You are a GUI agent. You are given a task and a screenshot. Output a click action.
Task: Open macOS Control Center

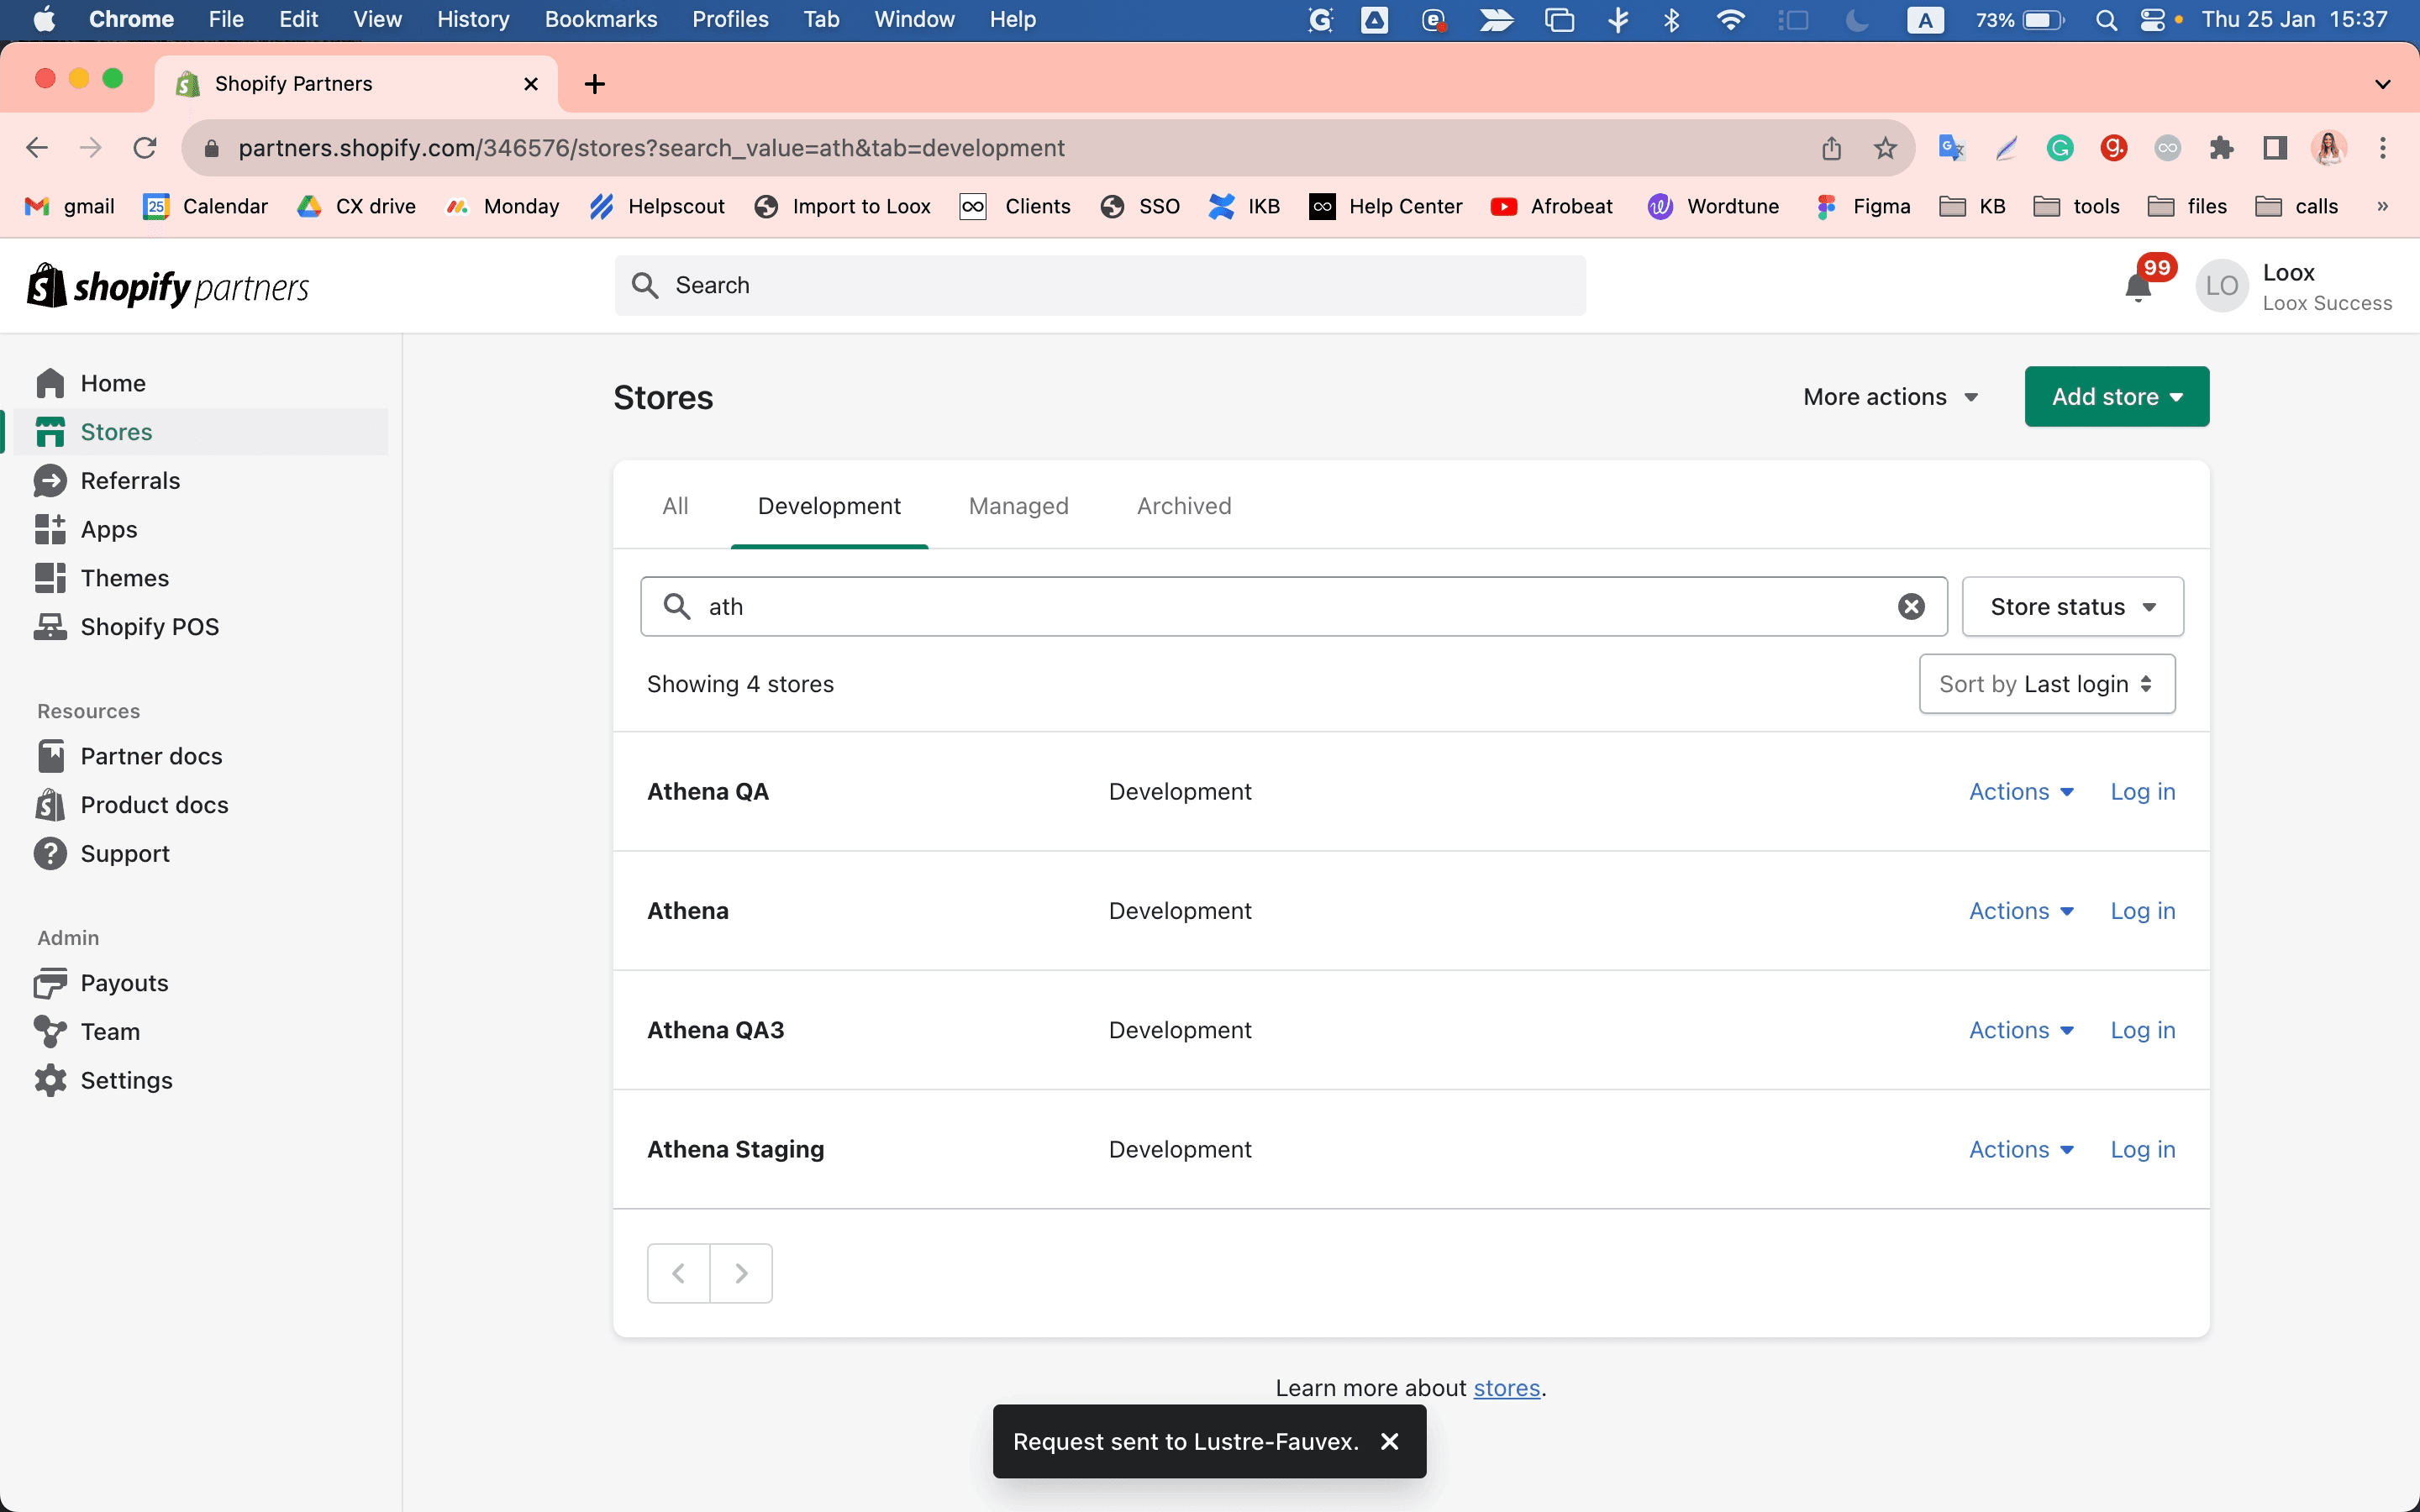(2152, 20)
